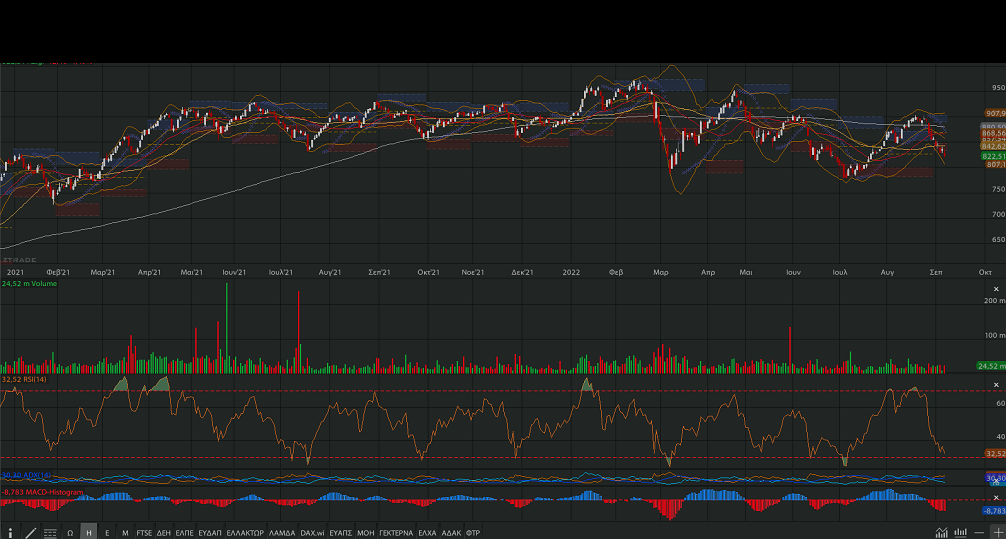
Task: Click the green 822,51 price marker
Action: pos(994,156)
